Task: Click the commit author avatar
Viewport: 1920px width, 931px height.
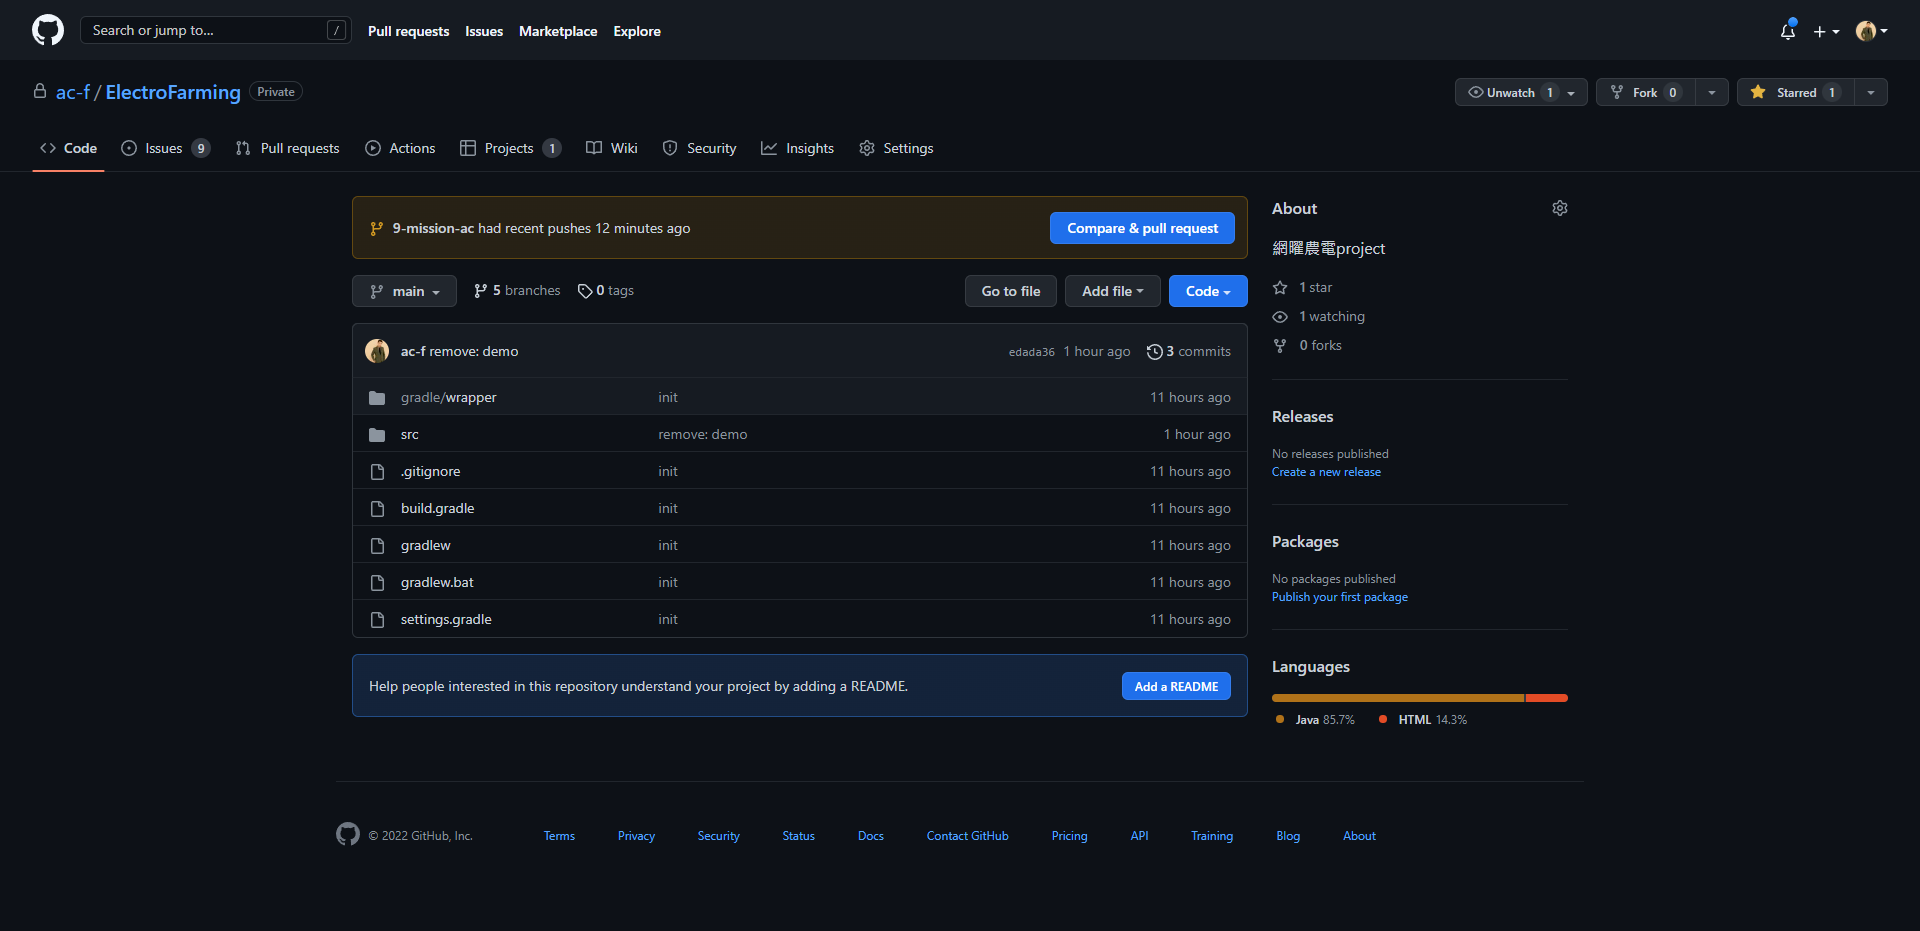Action: click(377, 351)
